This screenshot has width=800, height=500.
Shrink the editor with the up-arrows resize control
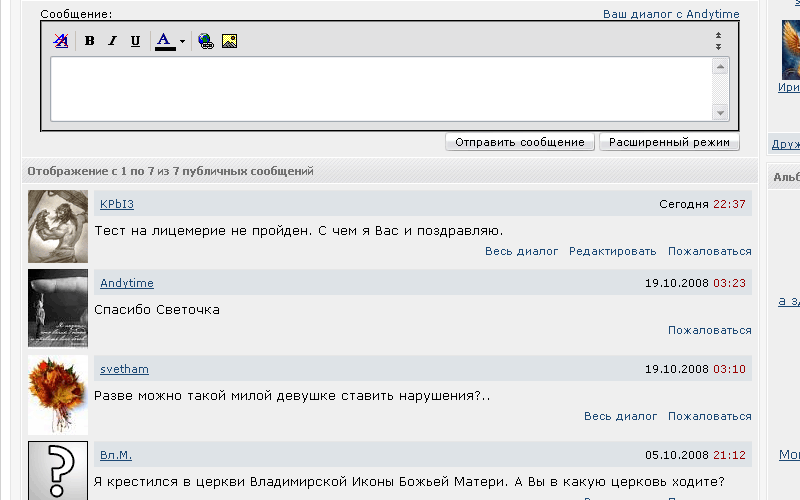[x=718, y=36]
